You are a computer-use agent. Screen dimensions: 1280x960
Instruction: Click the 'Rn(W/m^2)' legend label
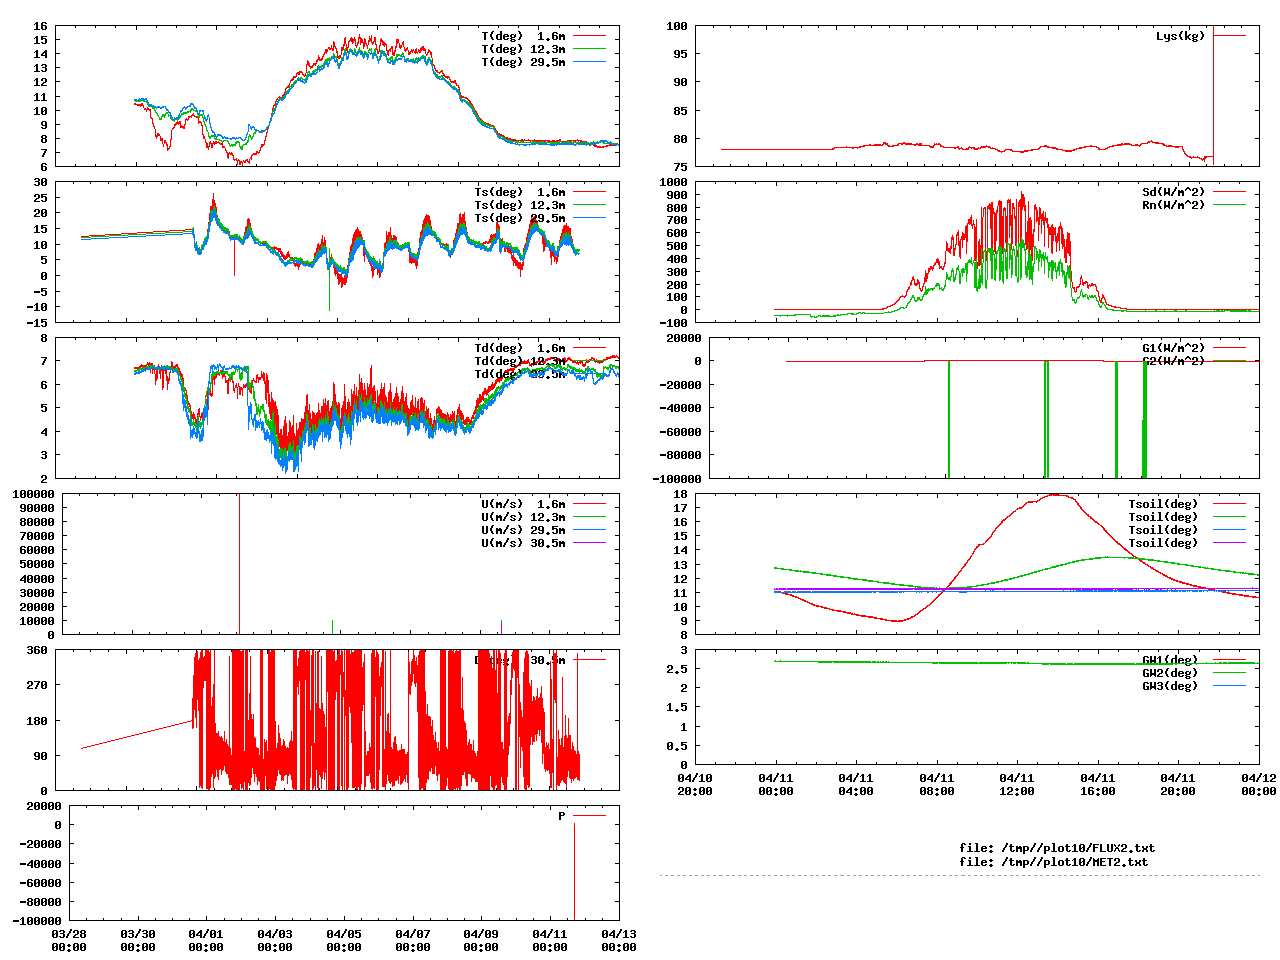point(1174,205)
